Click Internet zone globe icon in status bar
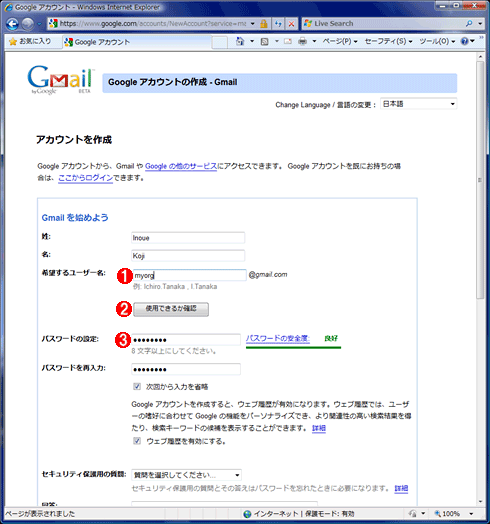 (247, 514)
